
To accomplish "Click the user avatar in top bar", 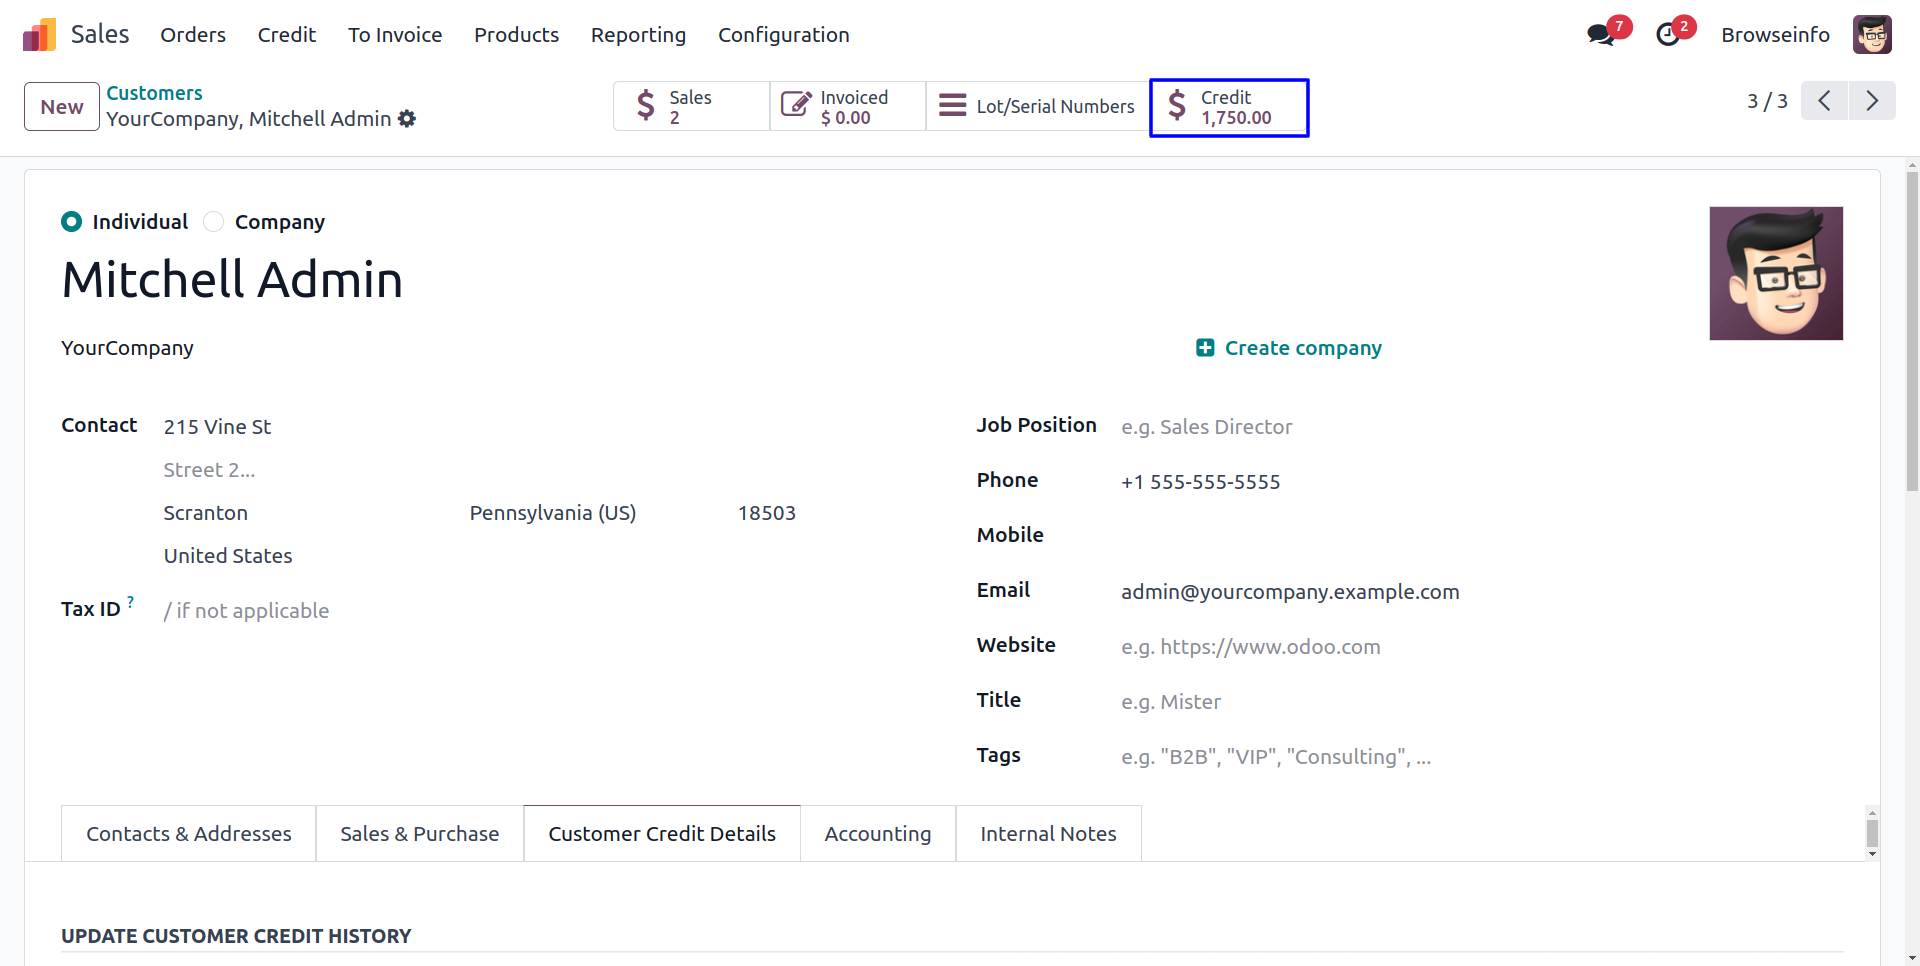I will (1871, 35).
